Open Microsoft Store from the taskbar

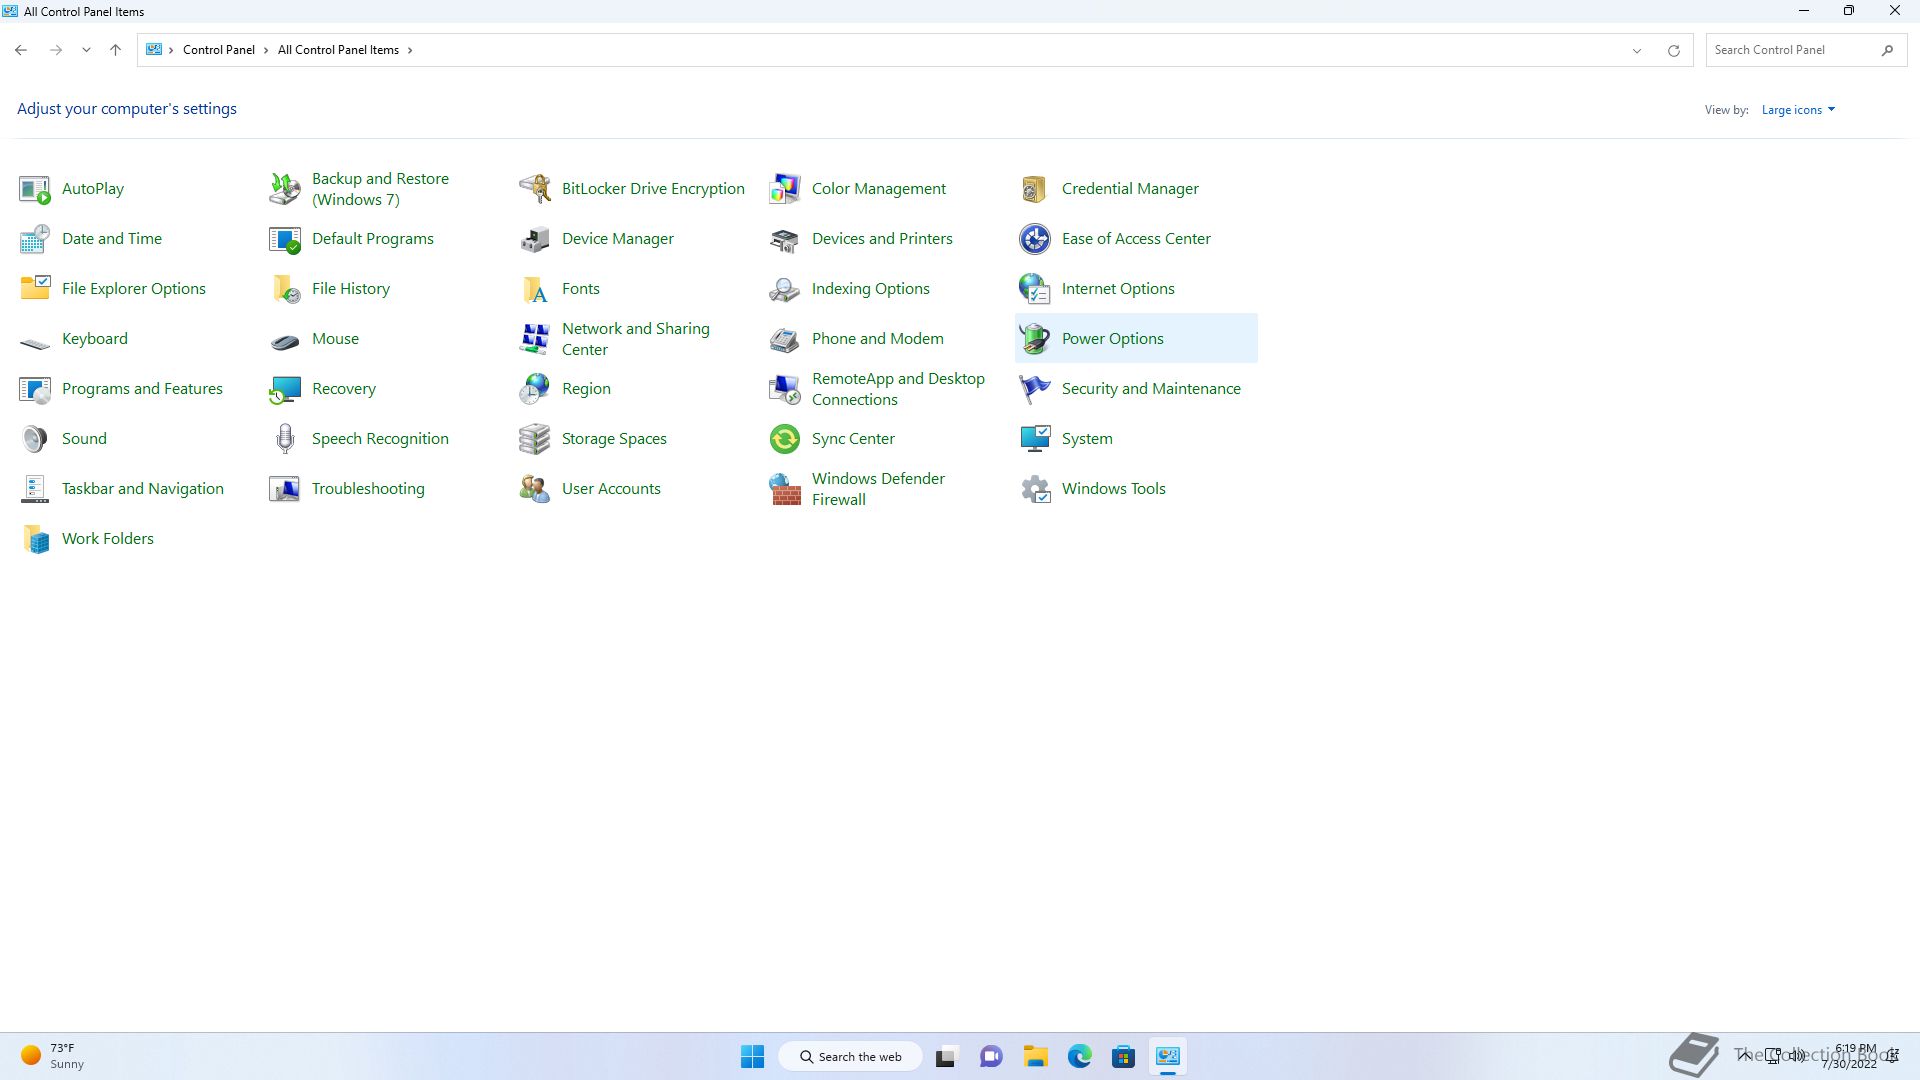tap(1123, 1056)
